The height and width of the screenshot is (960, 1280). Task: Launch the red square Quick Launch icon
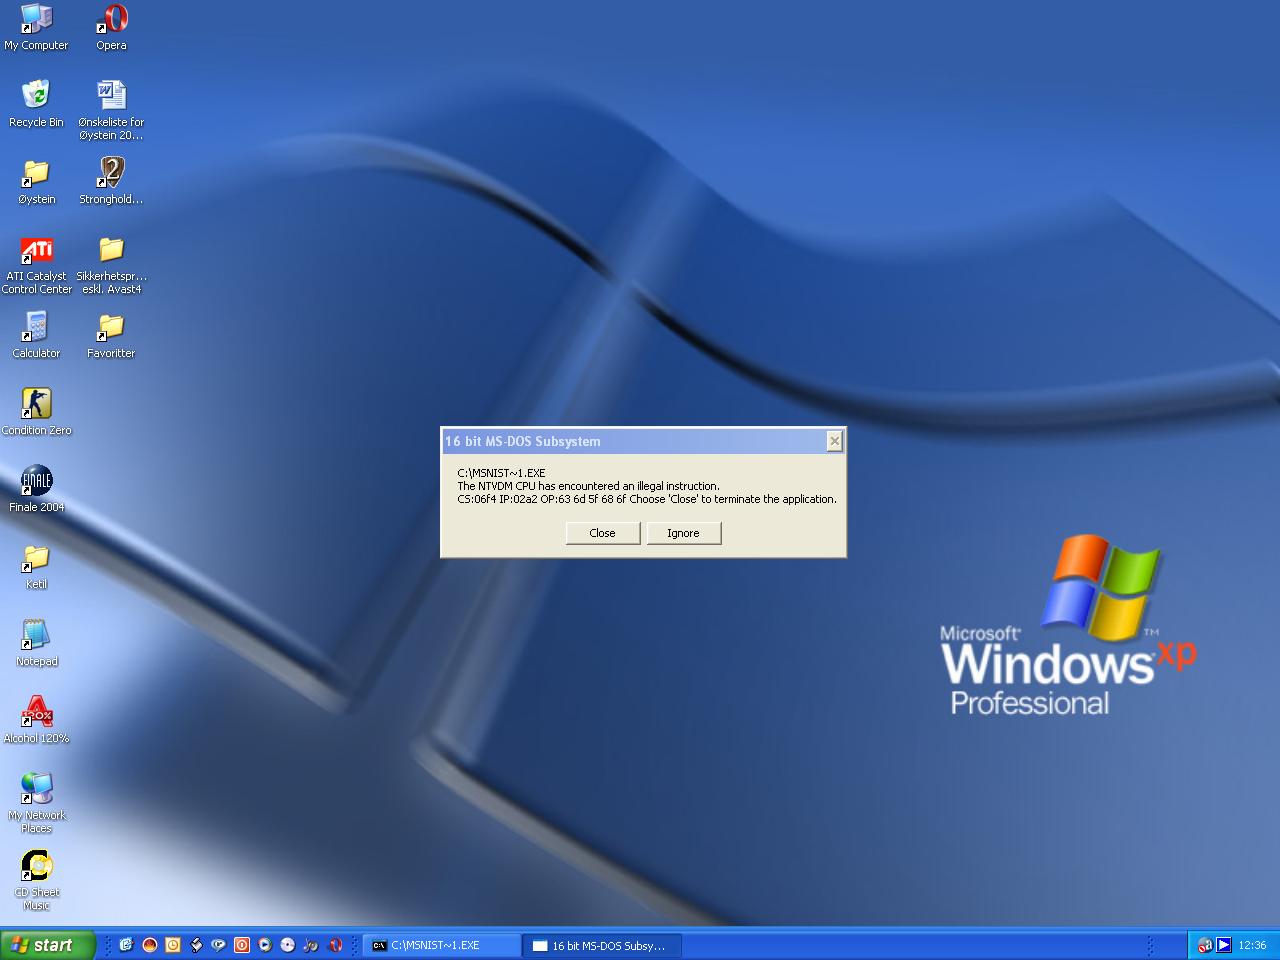click(241, 945)
